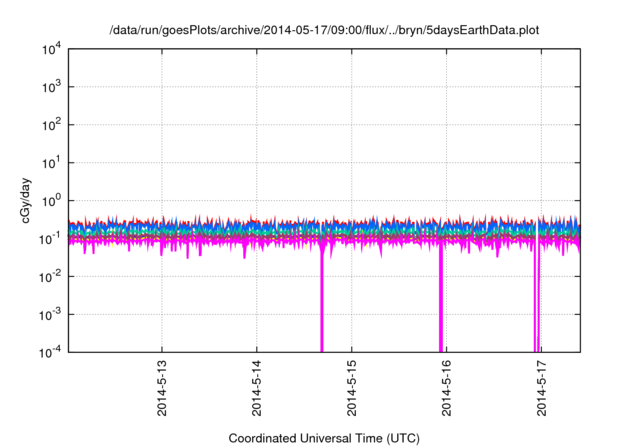Viewport: 640px width, 448px height.
Task: Click the 10^-2 y-axis tick label
Action: pyautogui.click(x=50, y=277)
